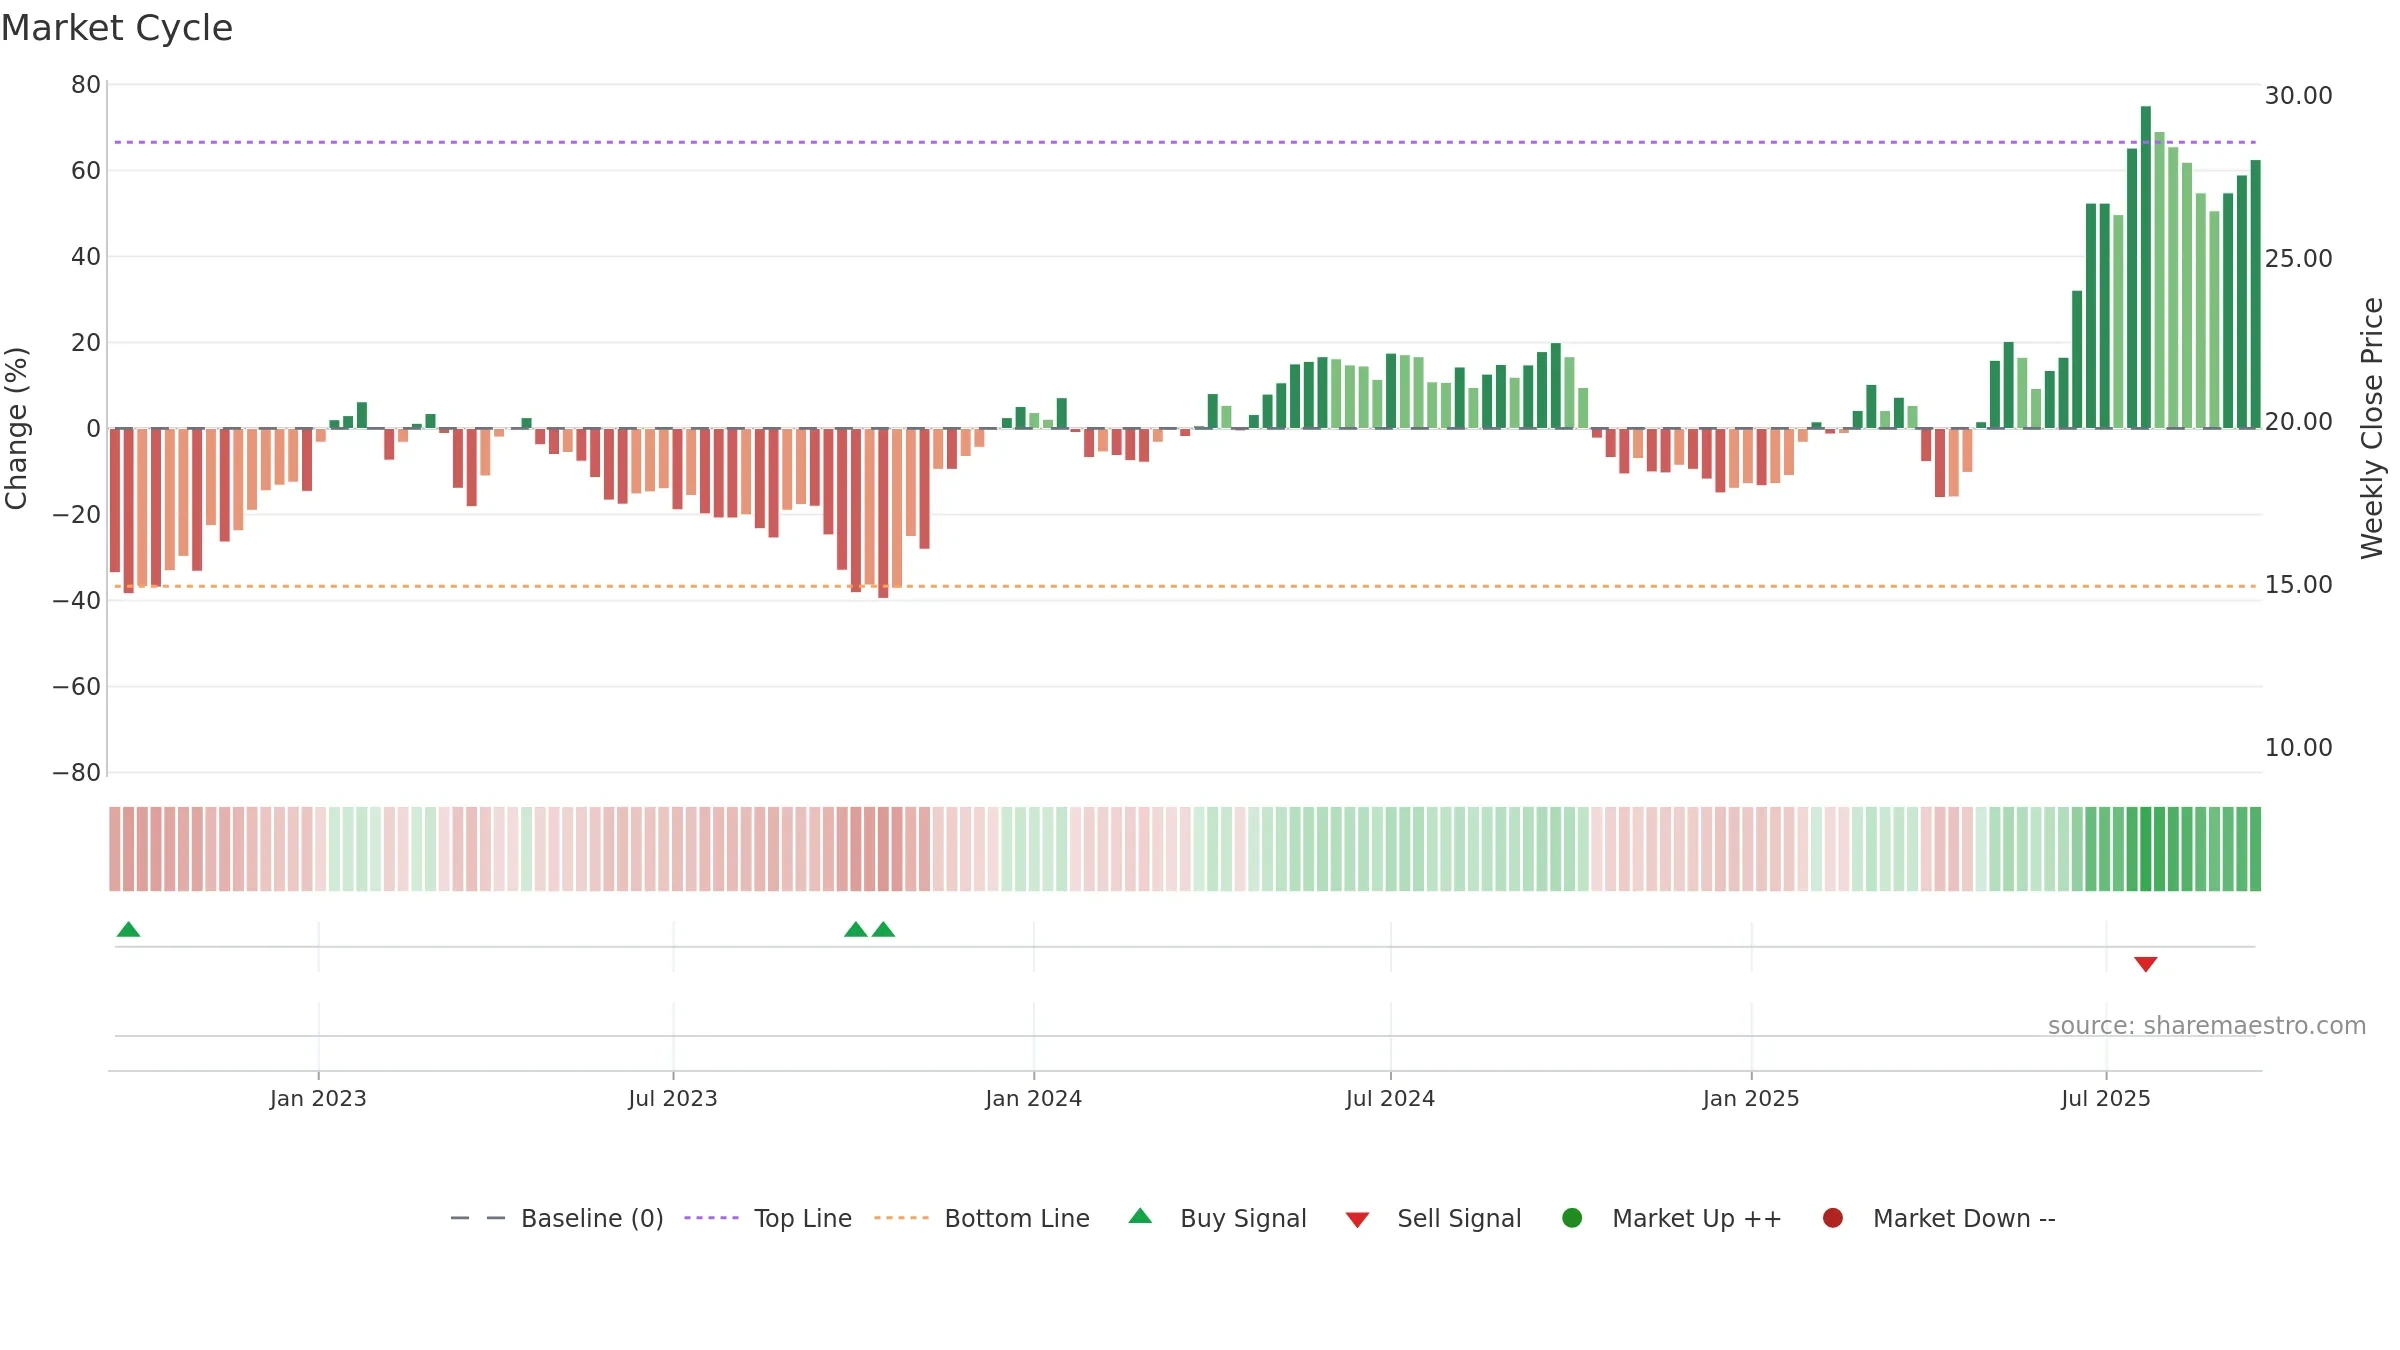The height and width of the screenshot is (1350, 2400).
Task: Click the Jul 2024 x-axis label
Action: pos(1390,1099)
